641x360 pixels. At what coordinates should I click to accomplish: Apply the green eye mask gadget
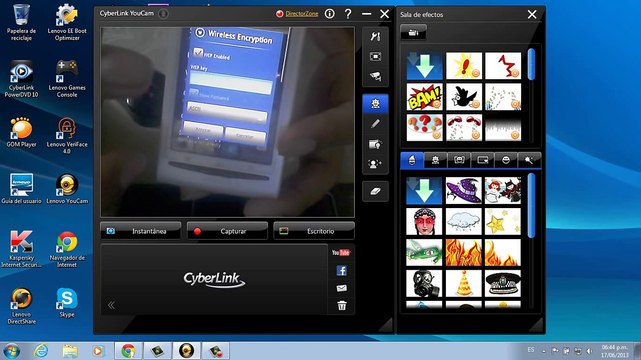coord(424,253)
